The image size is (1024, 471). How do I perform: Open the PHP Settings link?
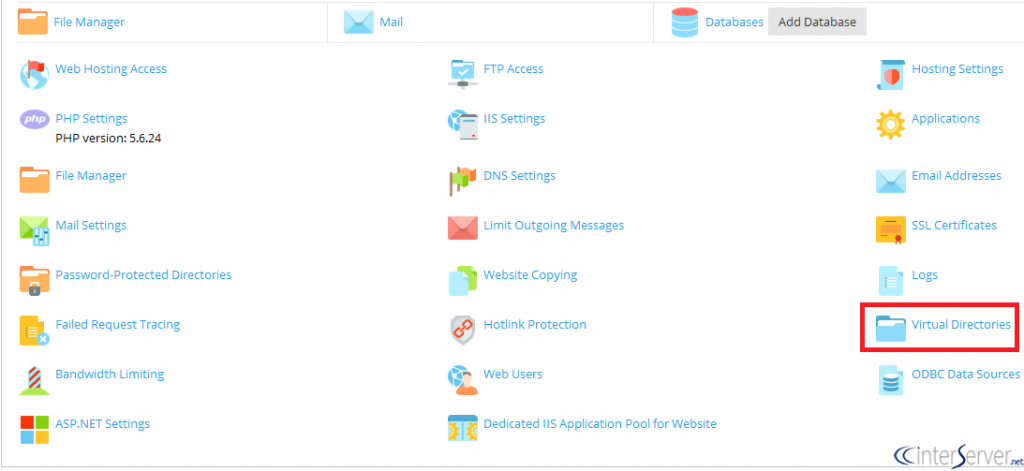click(x=91, y=119)
